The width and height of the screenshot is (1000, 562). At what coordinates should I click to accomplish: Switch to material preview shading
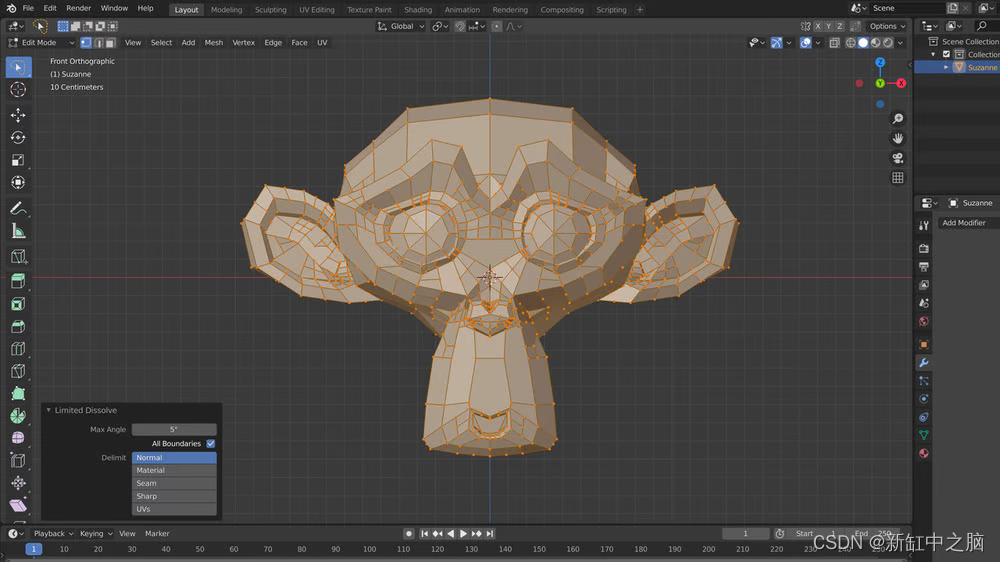click(x=876, y=43)
